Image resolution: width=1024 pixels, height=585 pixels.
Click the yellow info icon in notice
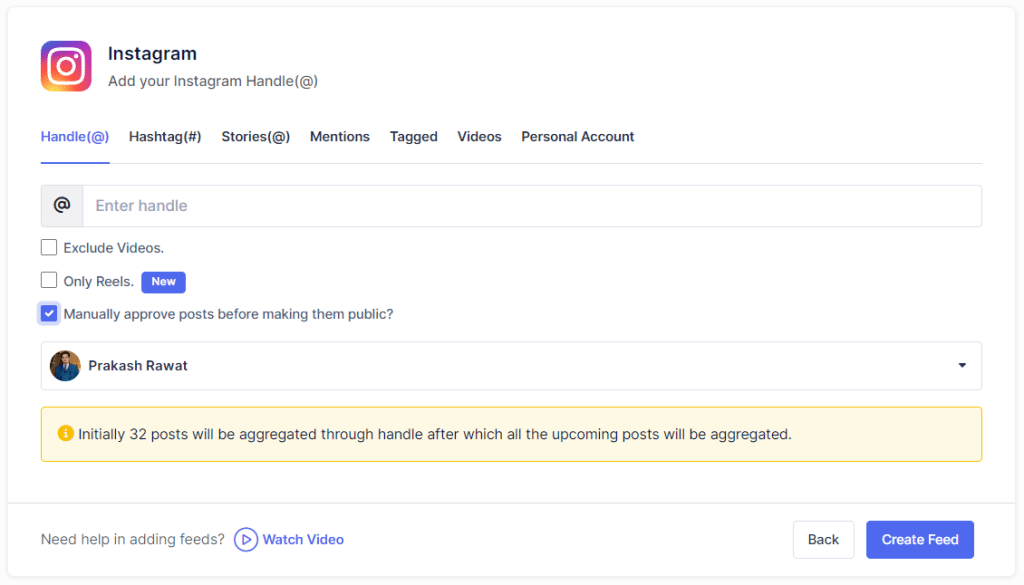click(x=66, y=434)
